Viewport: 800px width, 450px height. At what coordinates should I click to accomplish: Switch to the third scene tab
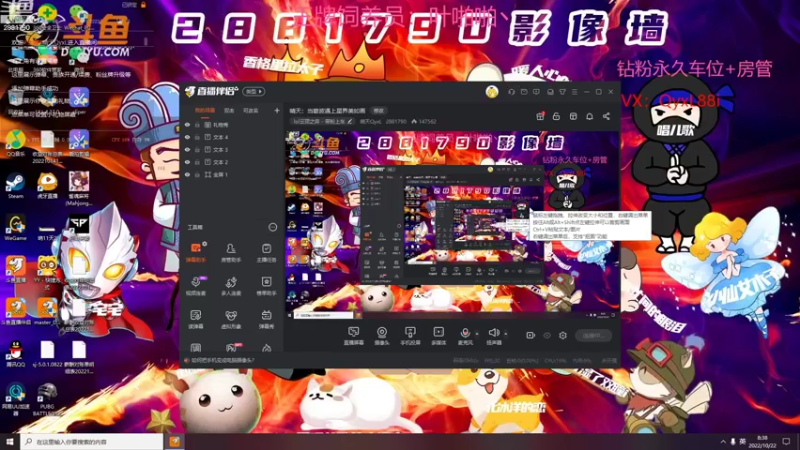(x=251, y=110)
